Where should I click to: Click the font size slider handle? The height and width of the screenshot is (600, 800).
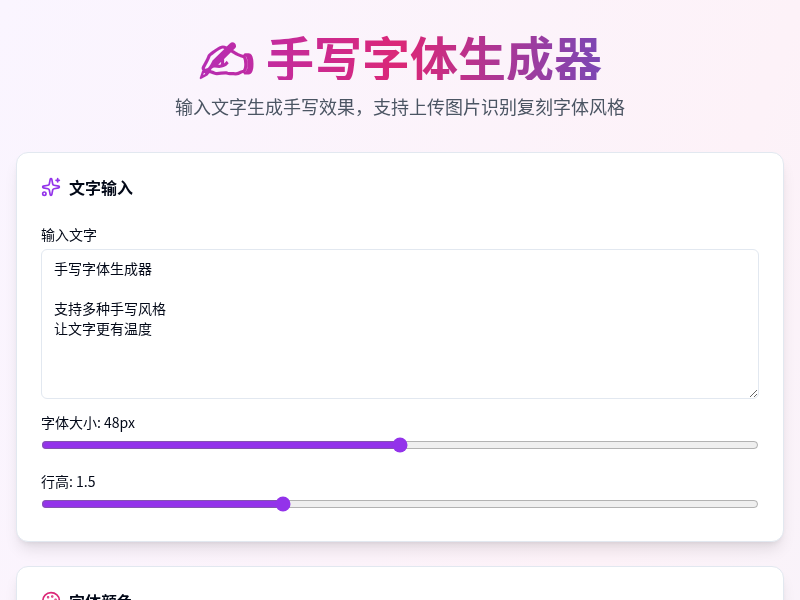[400, 445]
